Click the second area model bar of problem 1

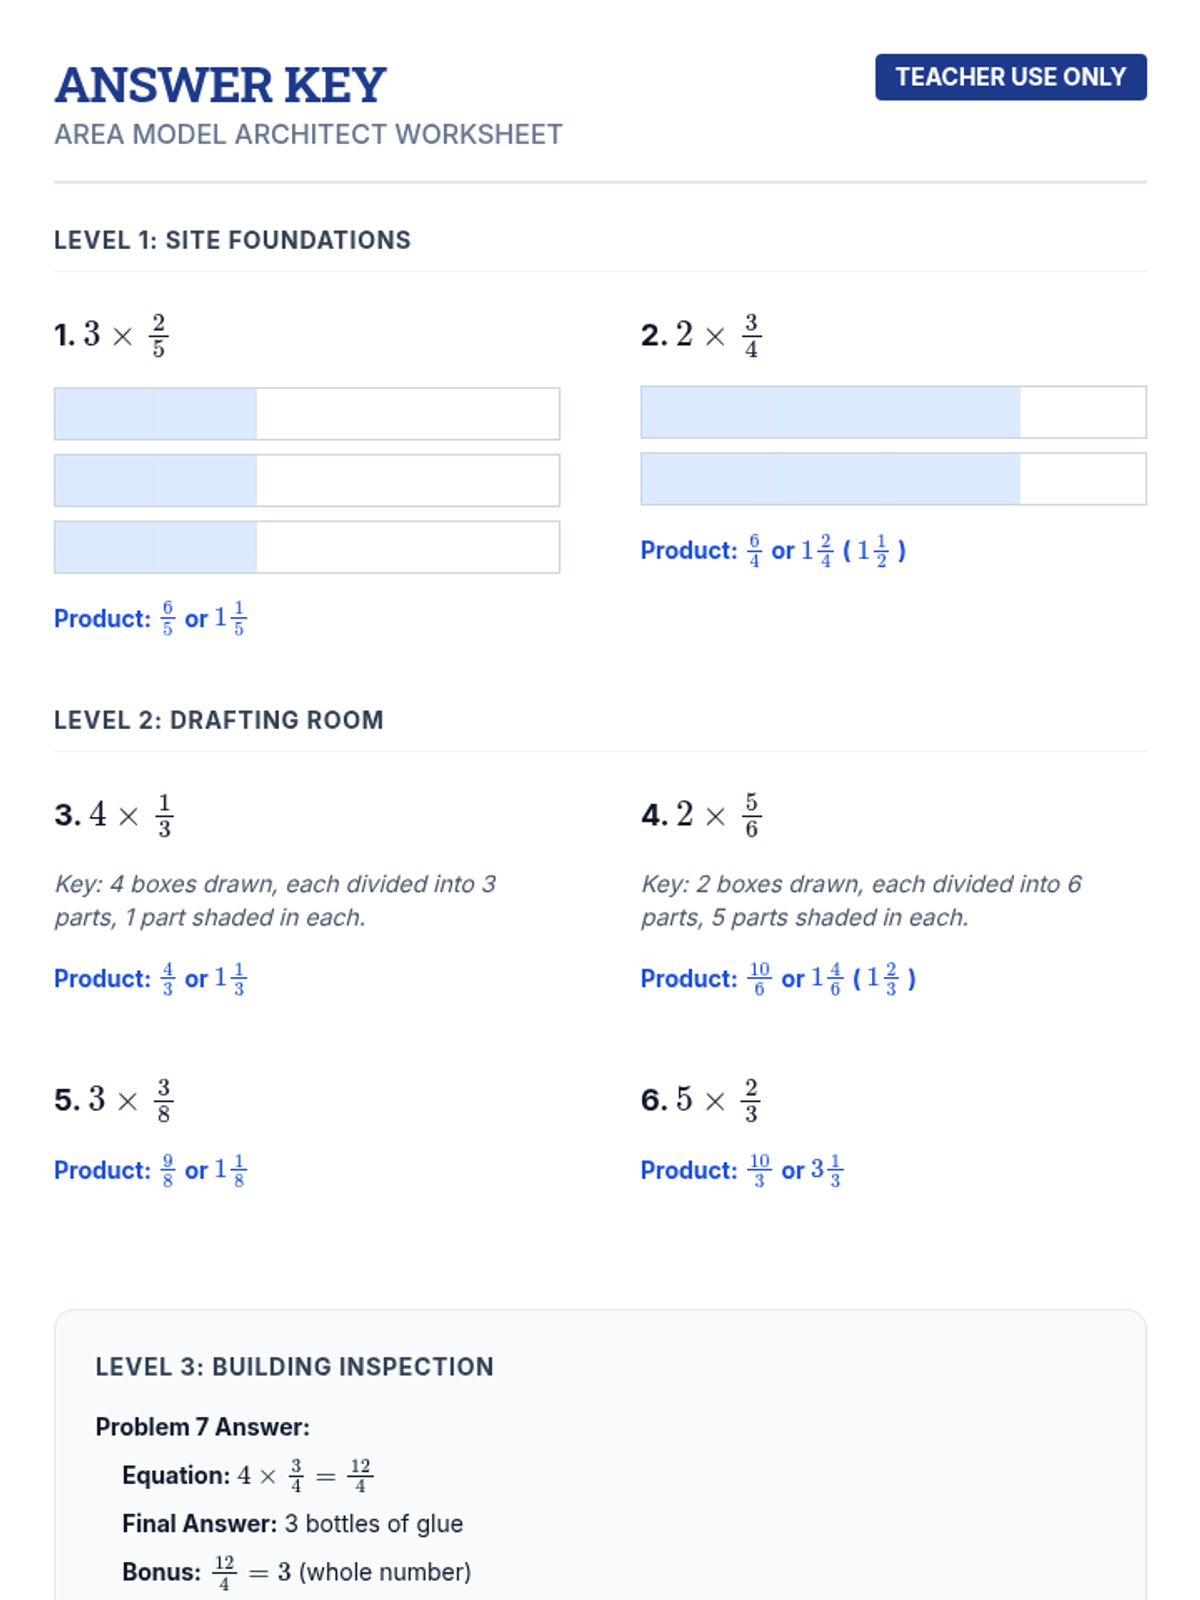pyautogui.click(x=306, y=481)
